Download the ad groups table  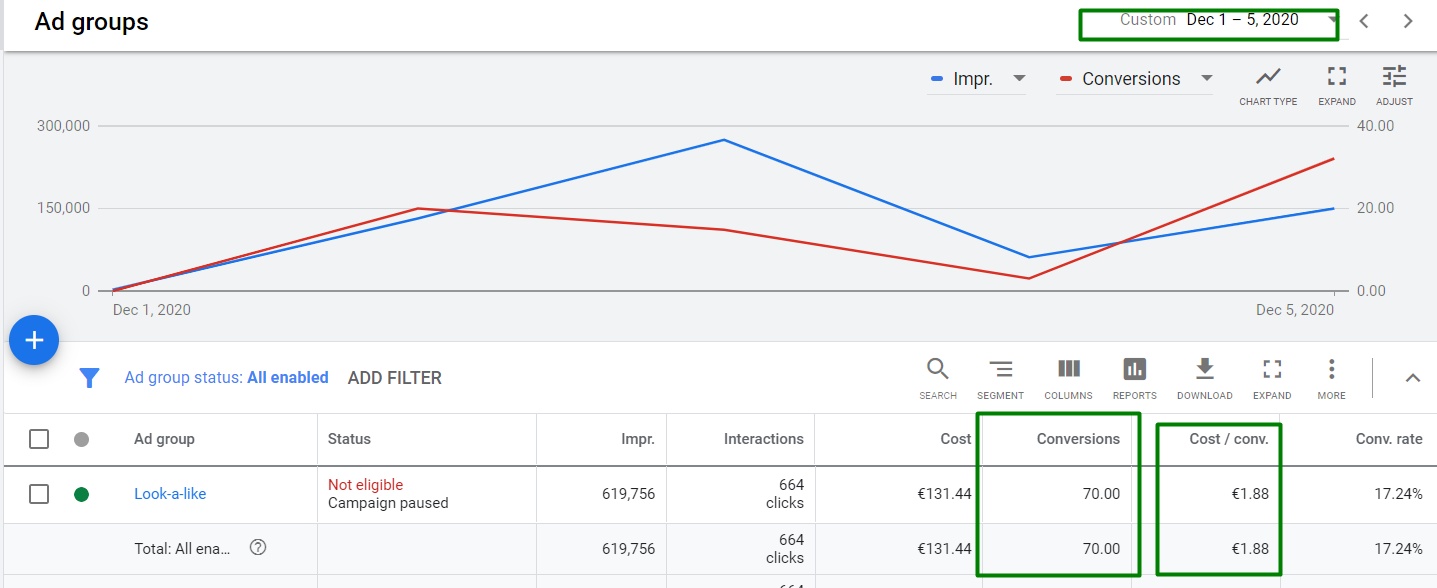tap(1204, 370)
